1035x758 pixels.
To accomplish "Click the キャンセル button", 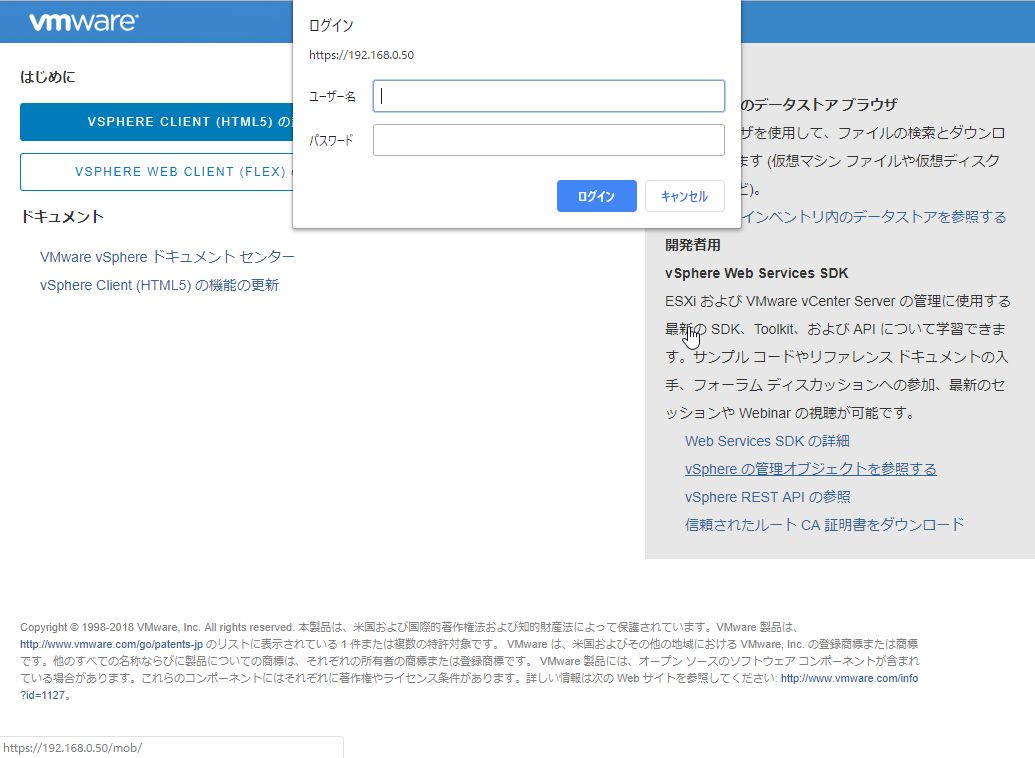I will [x=684, y=196].
